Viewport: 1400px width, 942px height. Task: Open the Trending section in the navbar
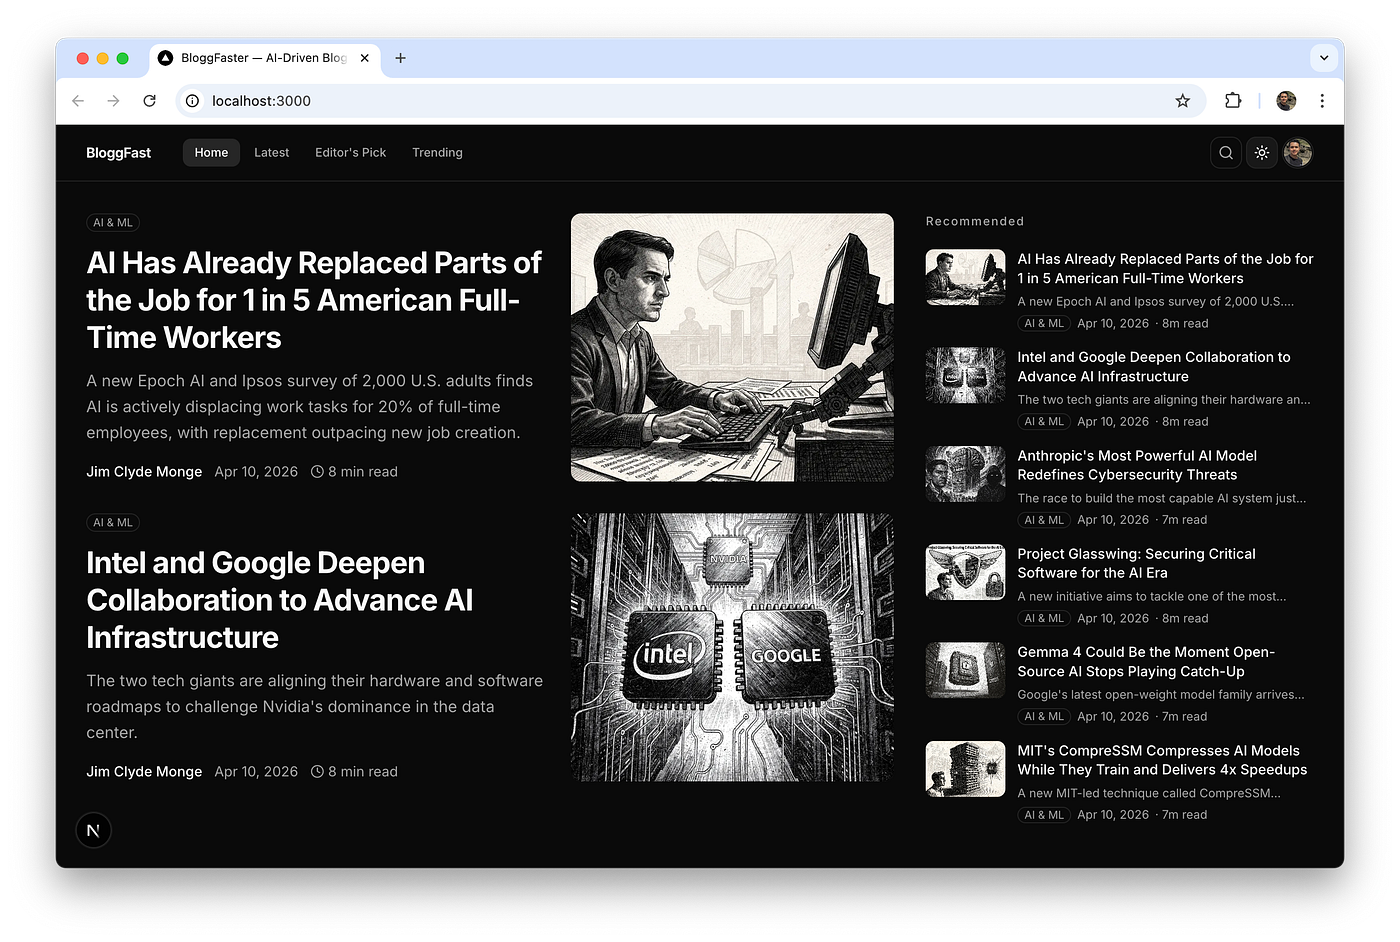point(437,152)
